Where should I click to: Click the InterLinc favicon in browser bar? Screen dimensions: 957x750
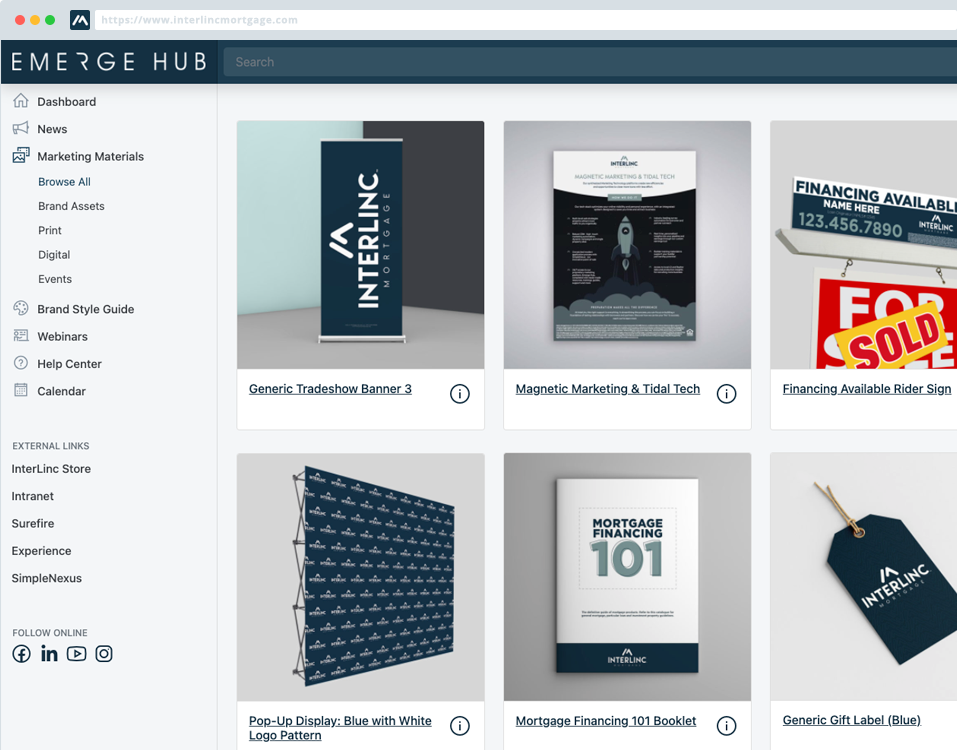click(x=80, y=20)
